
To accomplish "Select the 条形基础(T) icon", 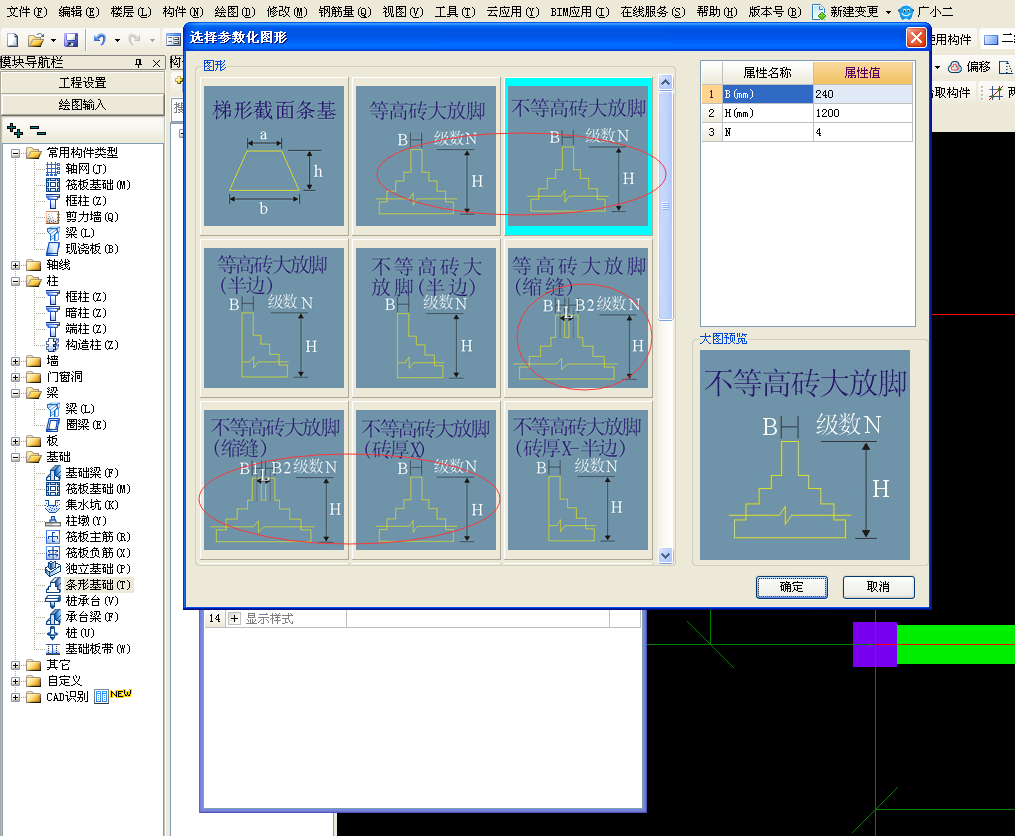I will click(x=53, y=585).
